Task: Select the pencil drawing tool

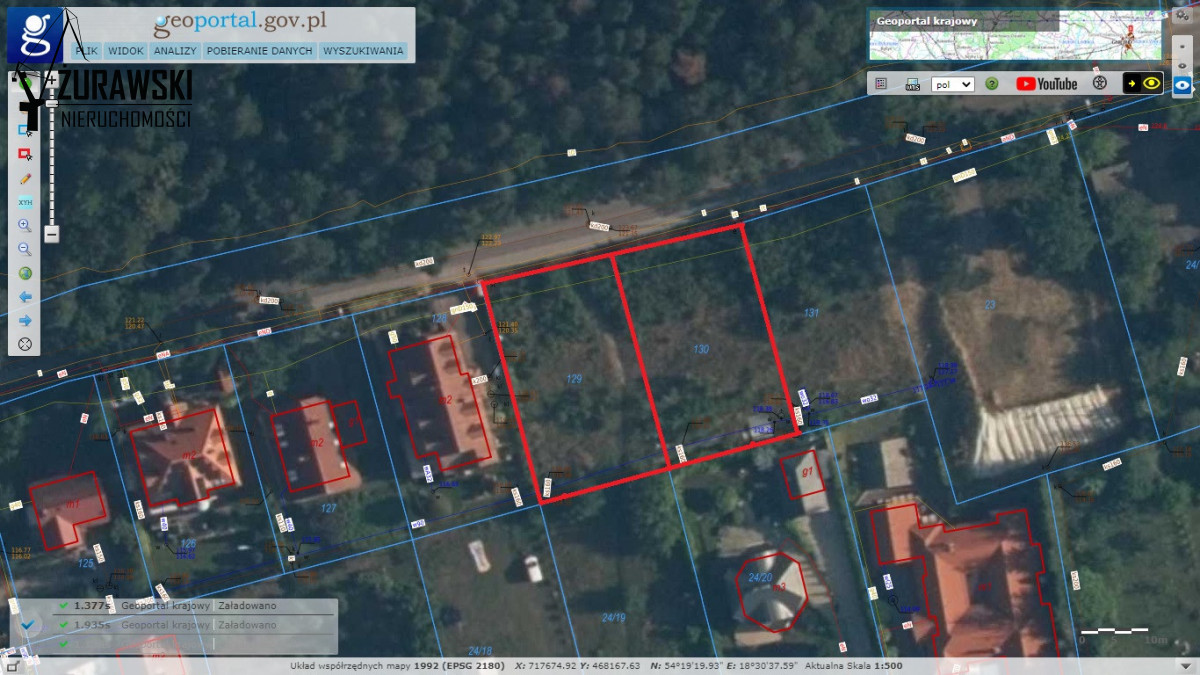Action: [x=25, y=178]
